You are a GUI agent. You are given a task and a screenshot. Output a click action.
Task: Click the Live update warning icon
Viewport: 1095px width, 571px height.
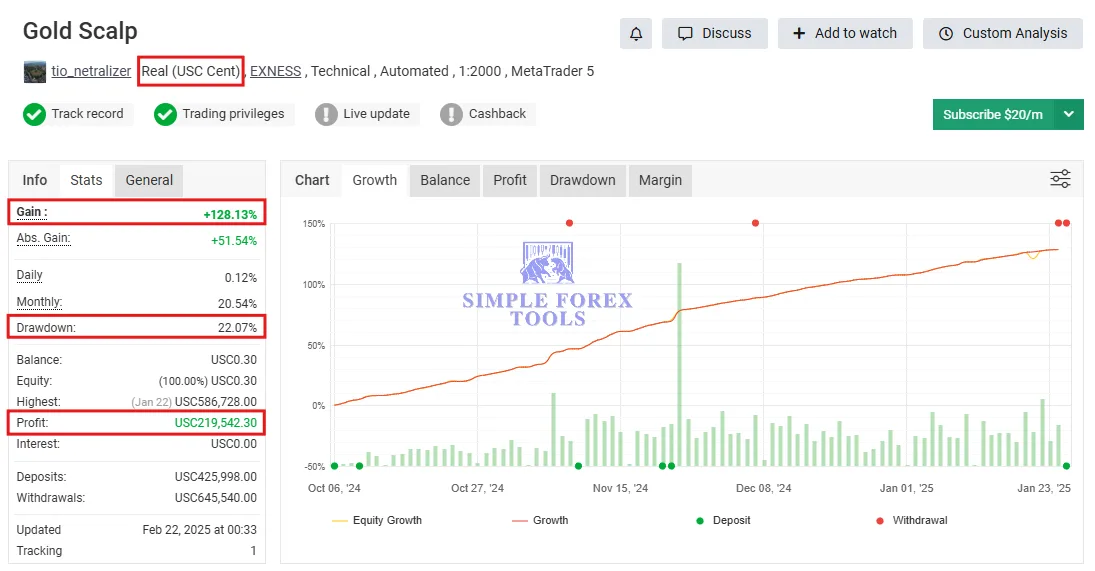click(x=326, y=114)
